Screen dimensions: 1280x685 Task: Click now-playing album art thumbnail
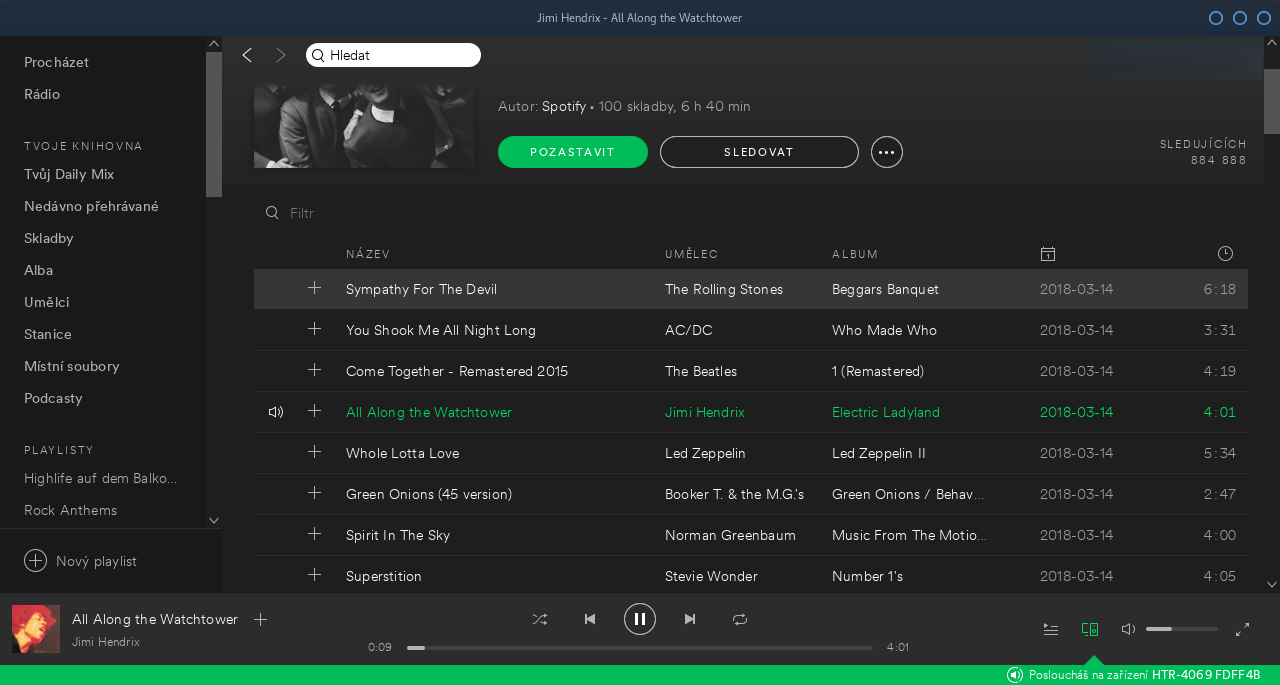tap(36, 629)
